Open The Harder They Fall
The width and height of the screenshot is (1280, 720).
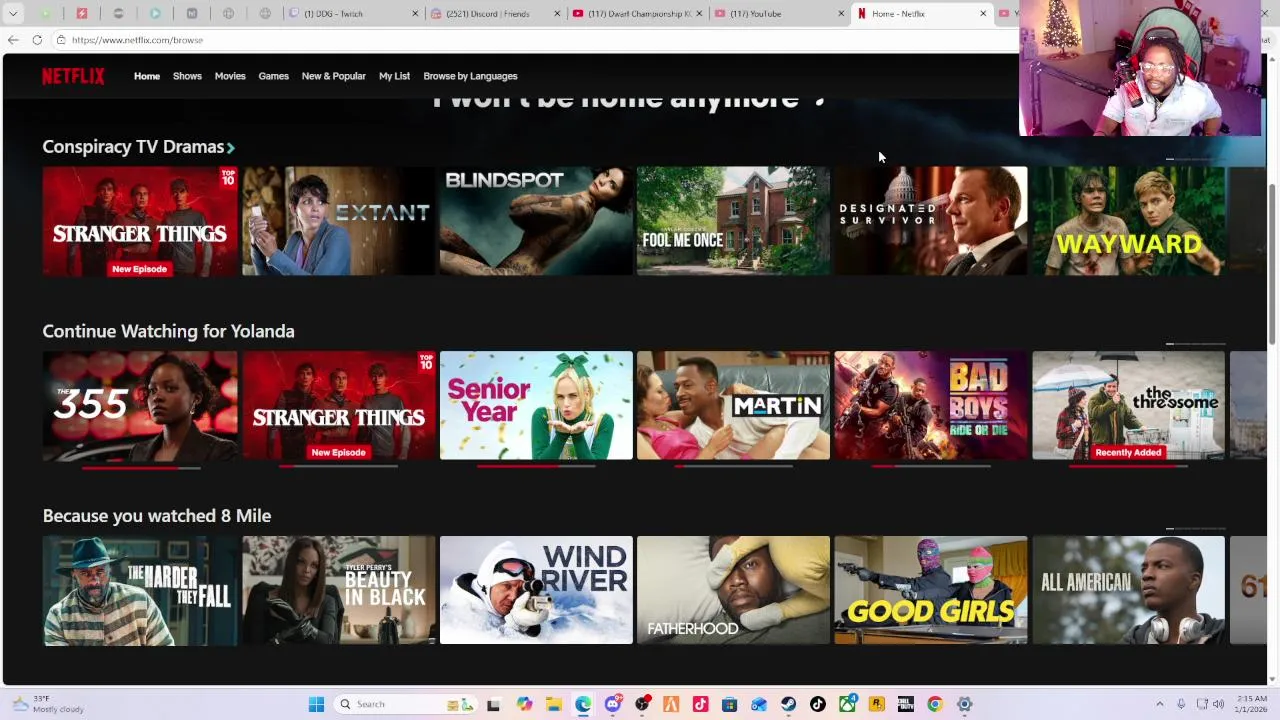point(139,590)
